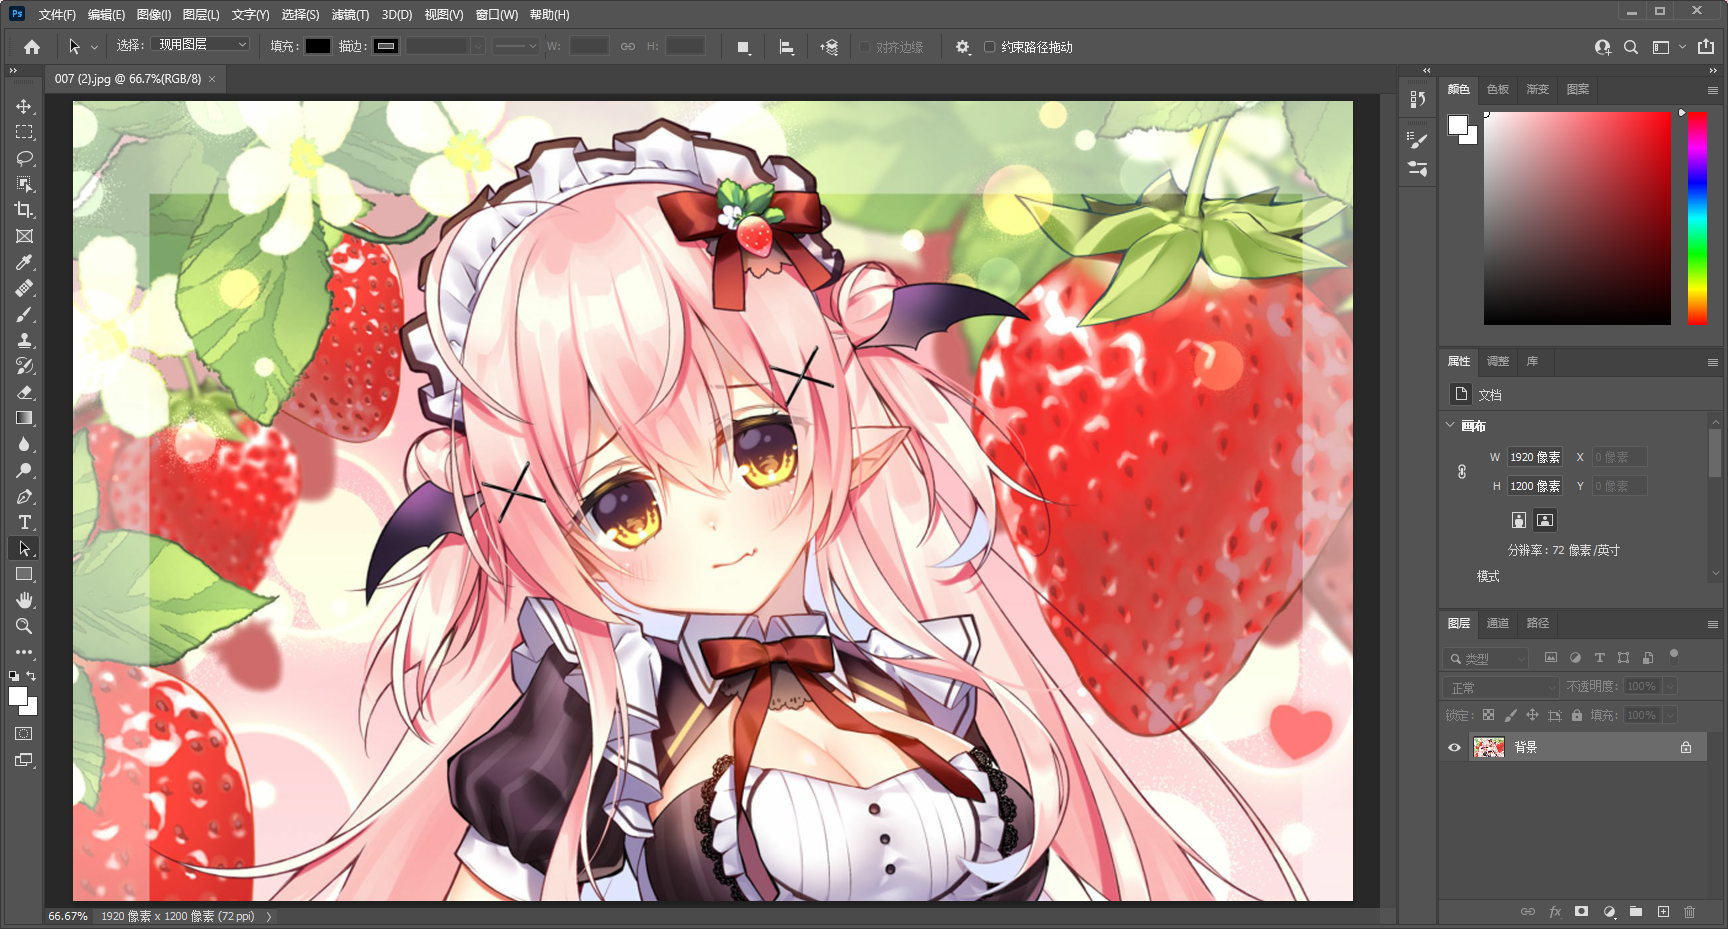Change the screen mode

pos(24,760)
